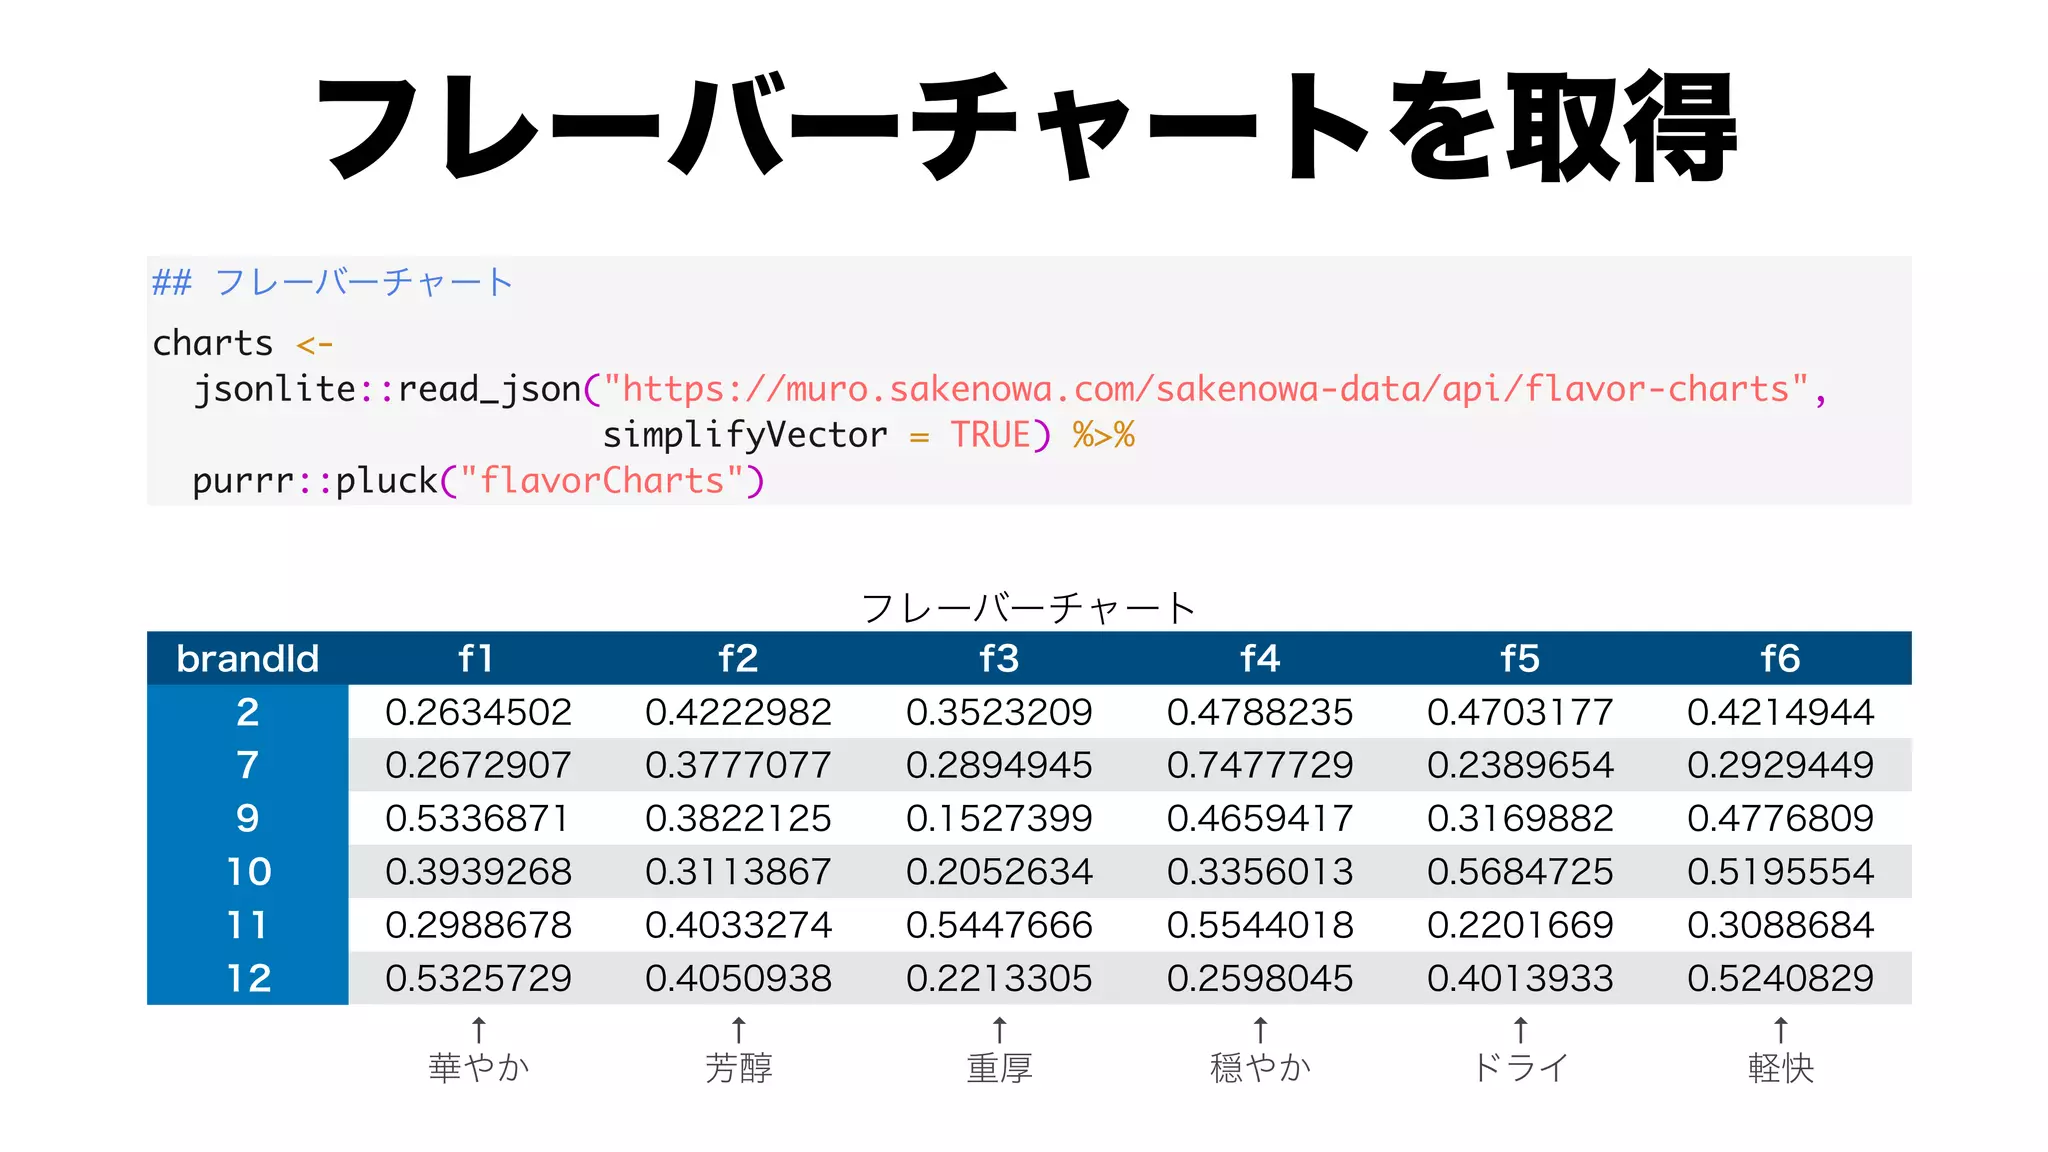Viewport: 2048px width, 1152px height.
Task: Click the slide title フレーバーチャートを取得
Action: point(1026,127)
